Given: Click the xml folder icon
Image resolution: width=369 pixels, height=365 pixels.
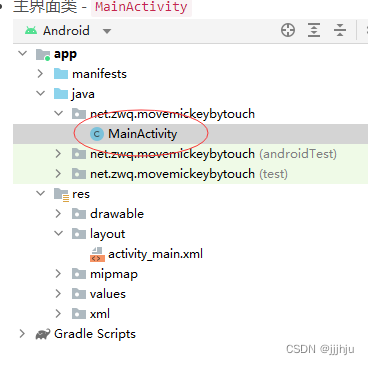Looking at the screenshot, I should click(79, 314).
